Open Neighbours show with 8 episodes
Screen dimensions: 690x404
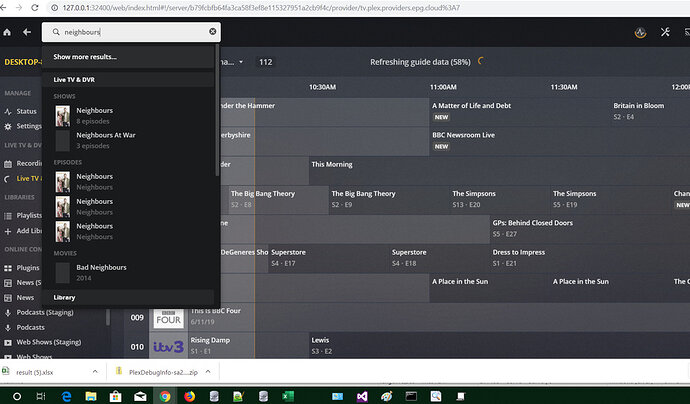[x=128, y=115]
